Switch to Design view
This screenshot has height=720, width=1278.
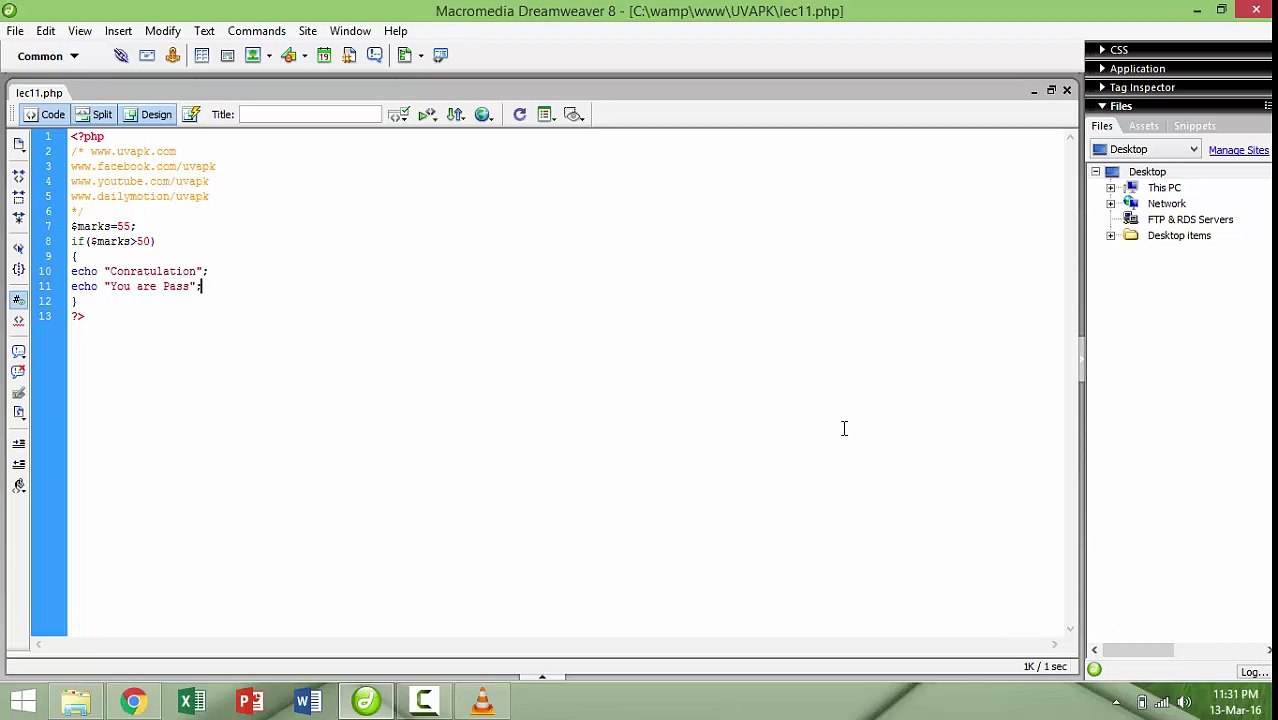pyautogui.click(x=148, y=114)
